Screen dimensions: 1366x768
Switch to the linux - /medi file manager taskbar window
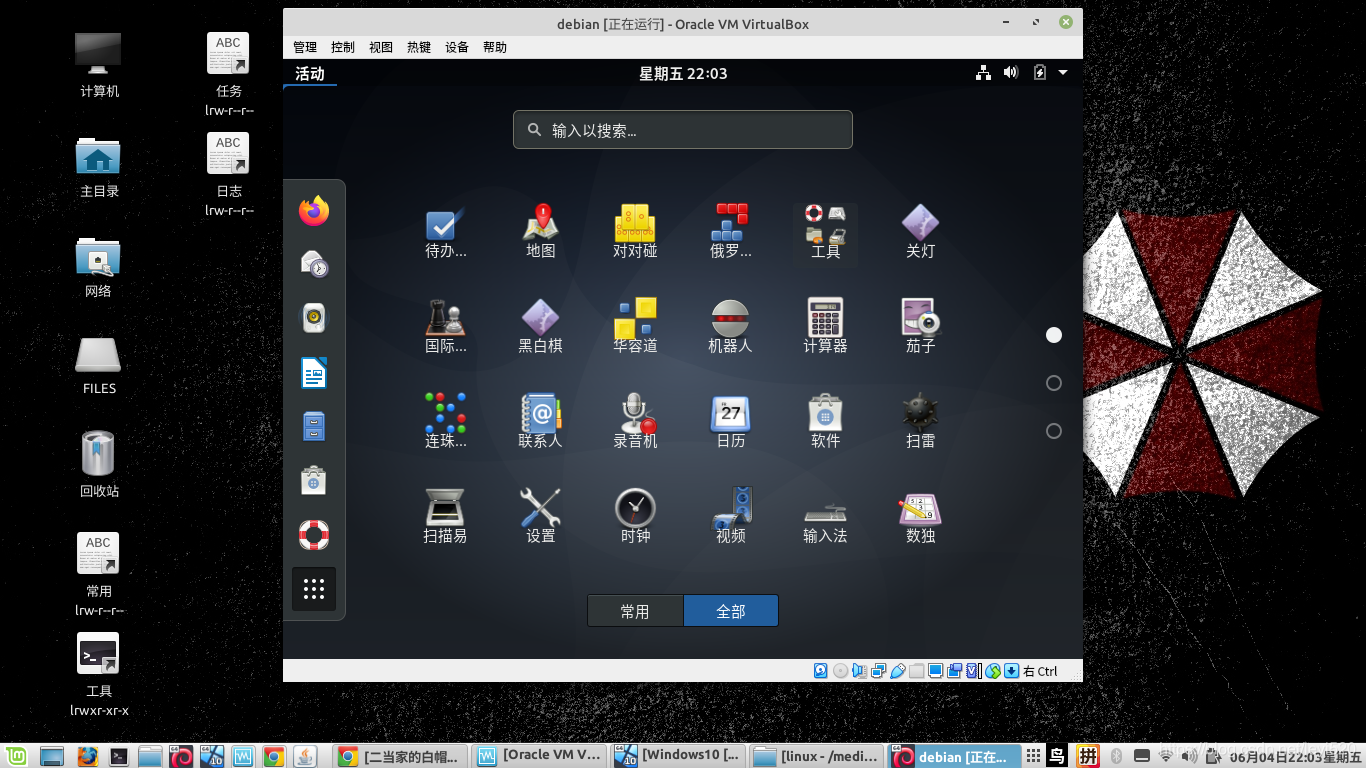[x=817, y=756]
